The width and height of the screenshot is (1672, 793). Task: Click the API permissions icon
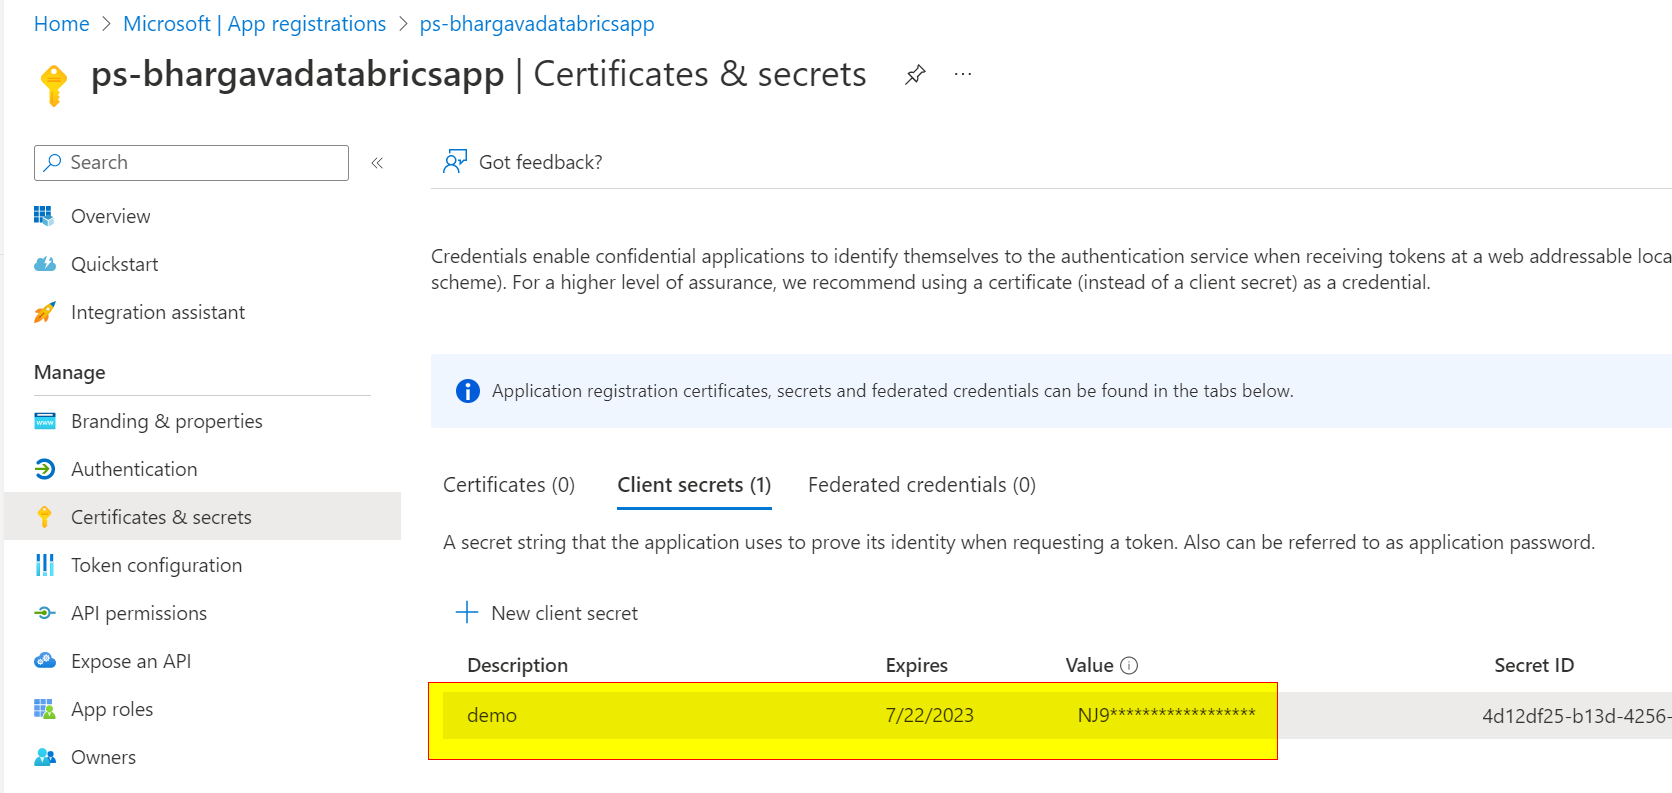click(x=45, y=613)
